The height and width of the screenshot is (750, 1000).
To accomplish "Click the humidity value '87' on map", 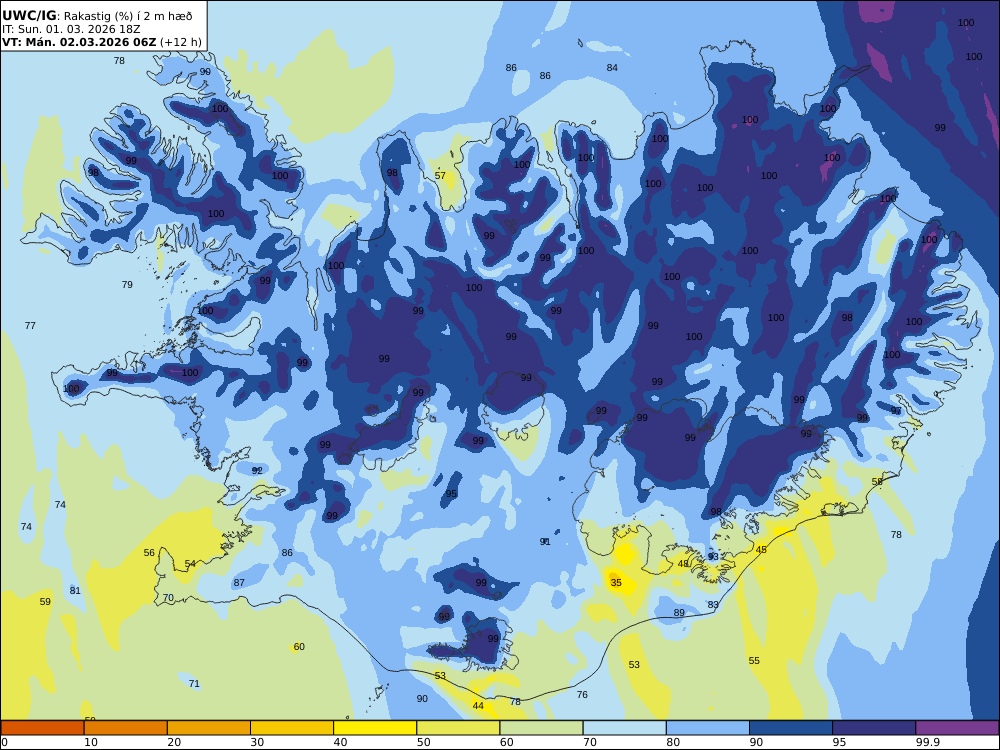I will pos(239,582).
